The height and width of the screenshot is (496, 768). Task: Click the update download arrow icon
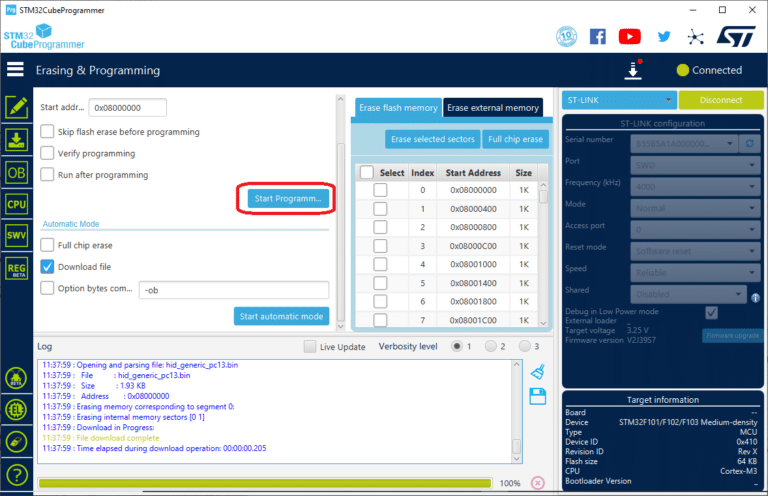coord(633,70)
